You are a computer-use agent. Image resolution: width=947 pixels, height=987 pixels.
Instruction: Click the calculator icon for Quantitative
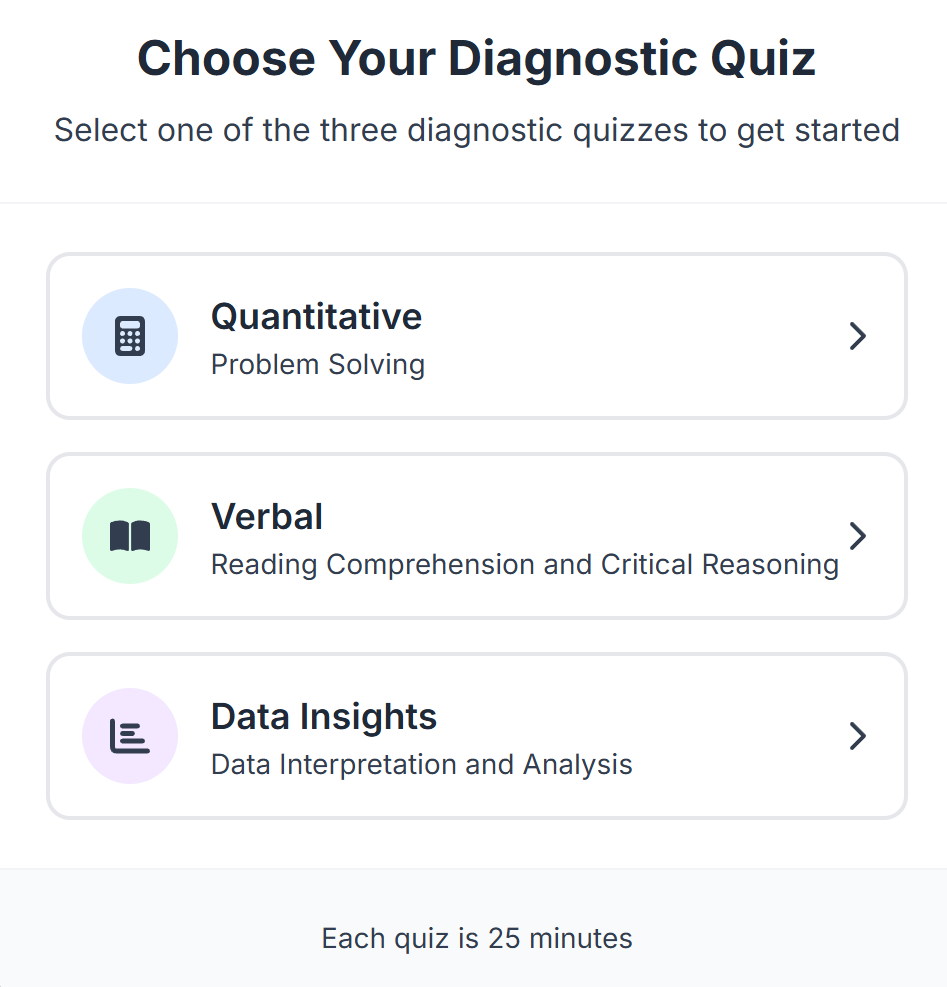point(130,336)
